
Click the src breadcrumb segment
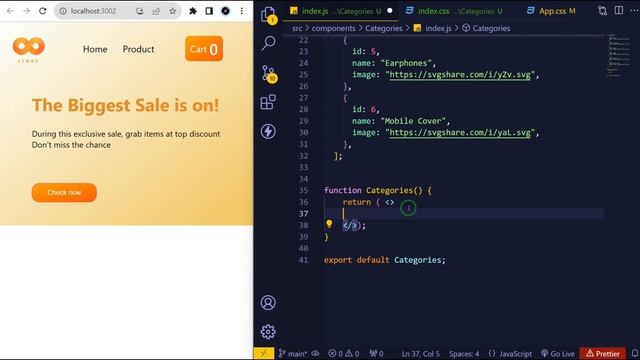pos(297,28)
